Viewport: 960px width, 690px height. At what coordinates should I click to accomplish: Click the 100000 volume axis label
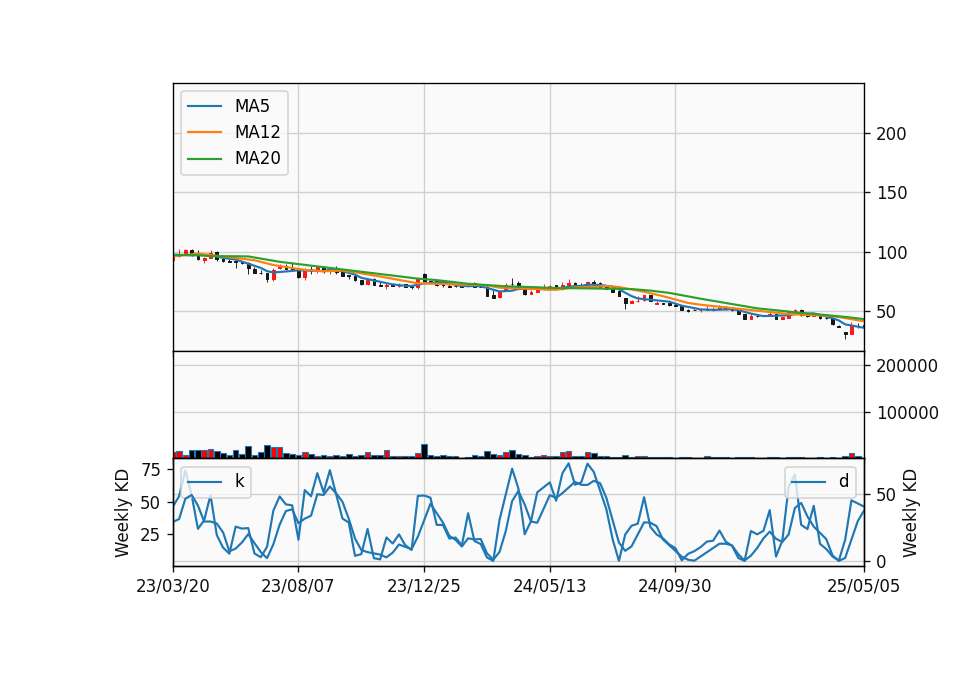pyautogui.click(x=907, y=413)
